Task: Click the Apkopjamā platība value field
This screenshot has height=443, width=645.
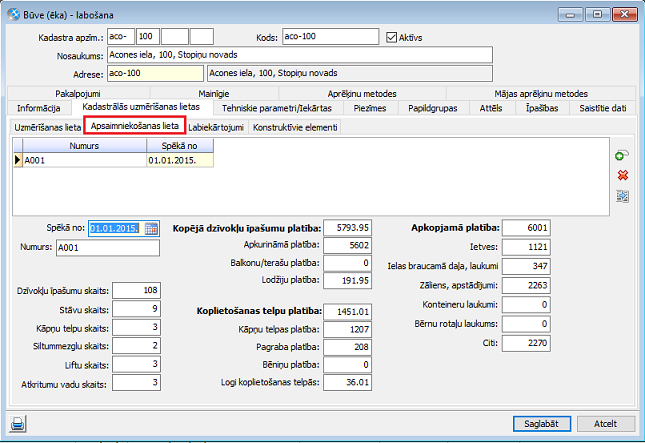Action: (525, 228)
